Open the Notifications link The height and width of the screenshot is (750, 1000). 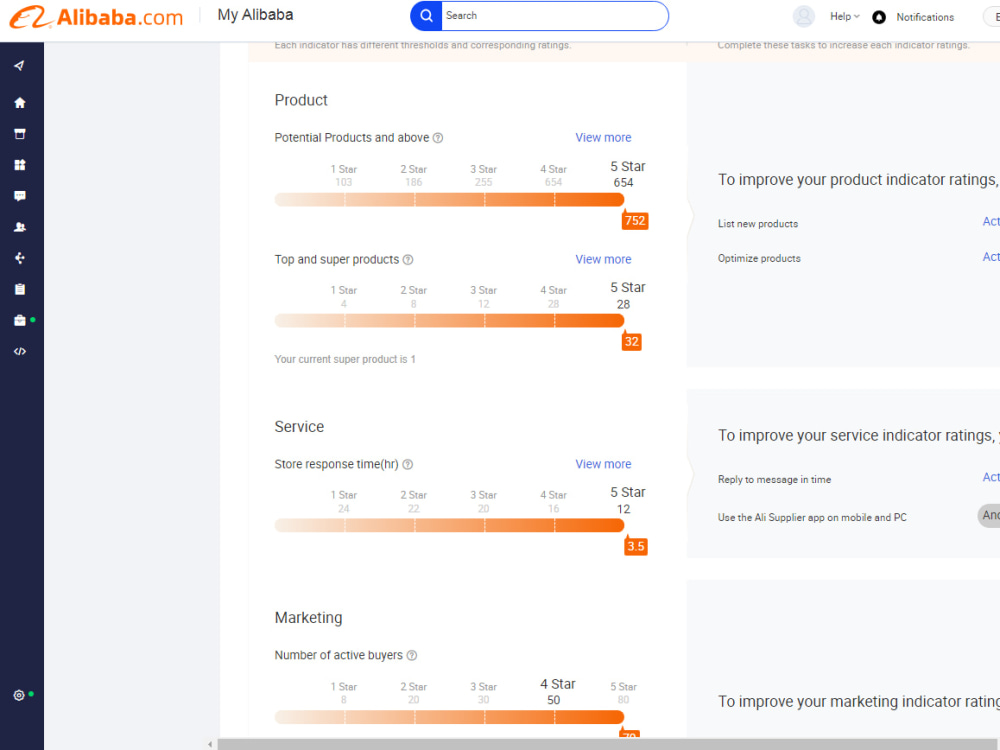coord(925,17)
